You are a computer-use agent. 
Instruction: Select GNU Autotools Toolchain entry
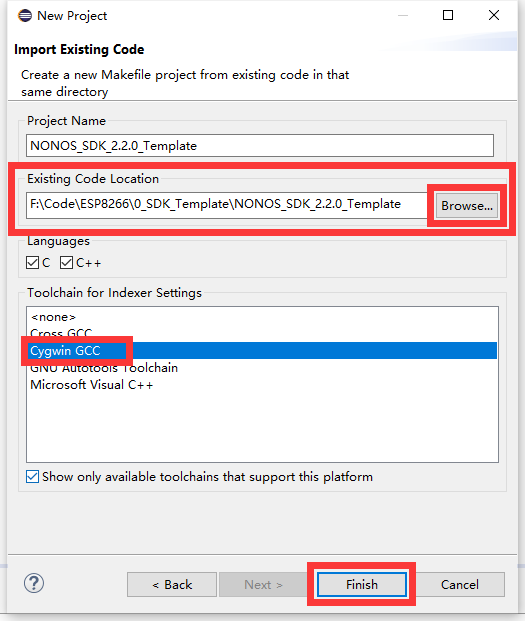tap(261, 368)
